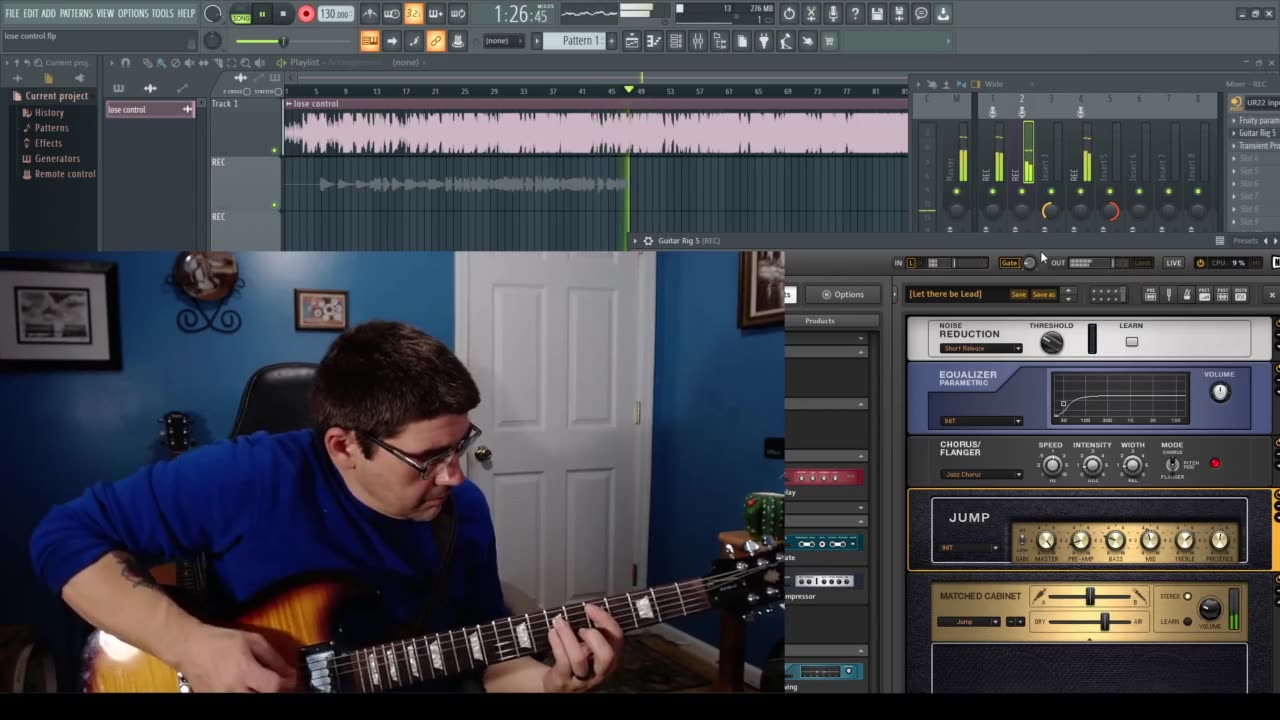Screen dimensions: 1280x720
Task: Open the Short Release preset dropdown
Action: click(982, 348)
